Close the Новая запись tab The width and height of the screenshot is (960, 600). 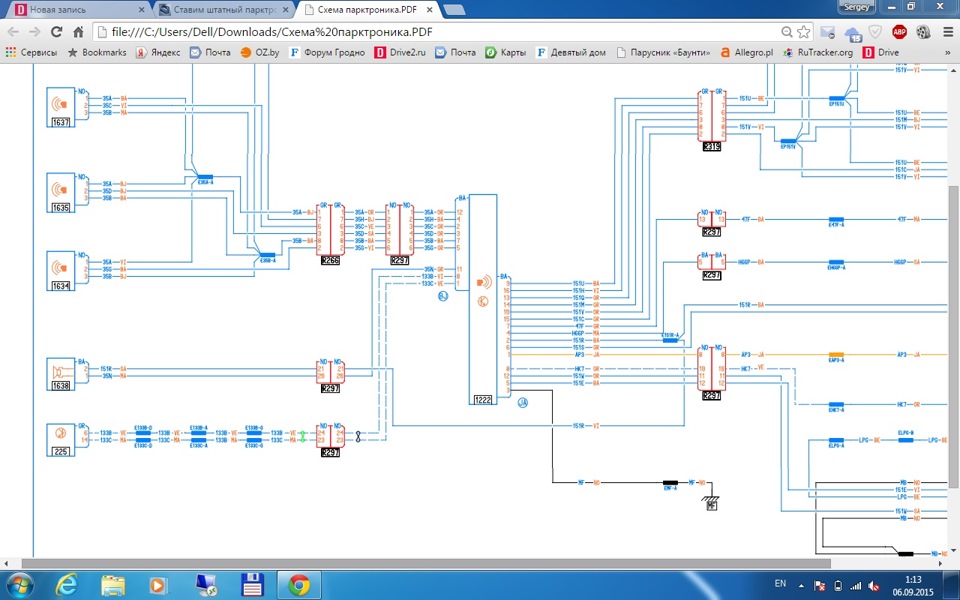[142, 10]
